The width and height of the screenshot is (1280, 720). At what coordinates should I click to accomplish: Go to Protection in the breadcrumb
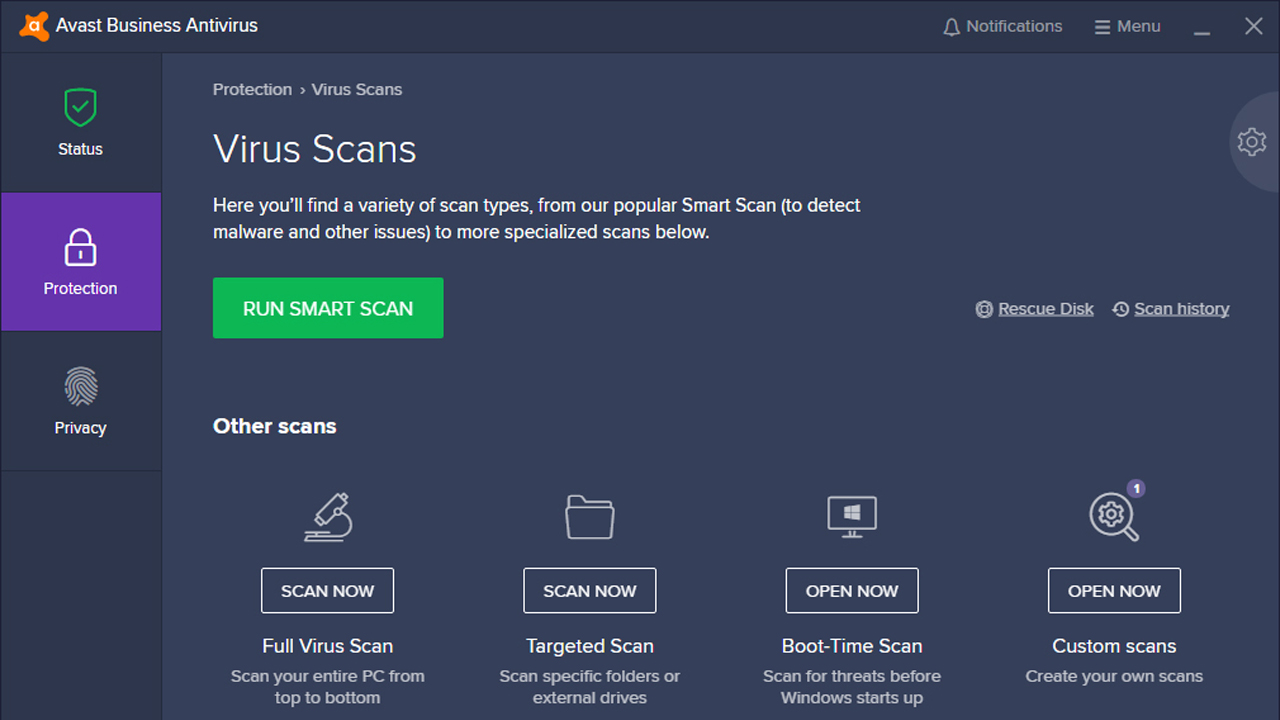[x=252, y=89]
